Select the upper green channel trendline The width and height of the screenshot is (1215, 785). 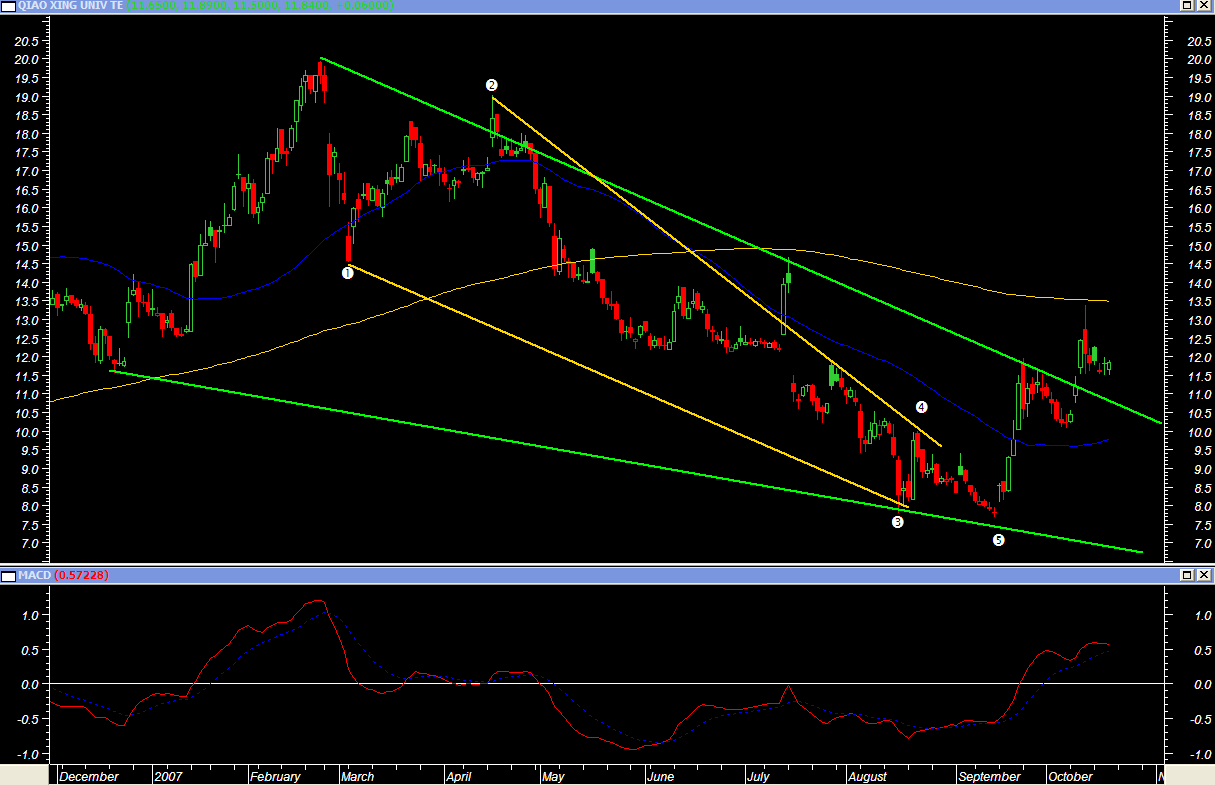pos(740,239)
